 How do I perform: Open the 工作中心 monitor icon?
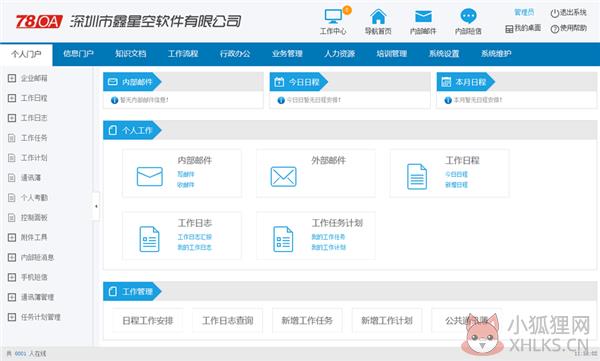tap(333, 16)
